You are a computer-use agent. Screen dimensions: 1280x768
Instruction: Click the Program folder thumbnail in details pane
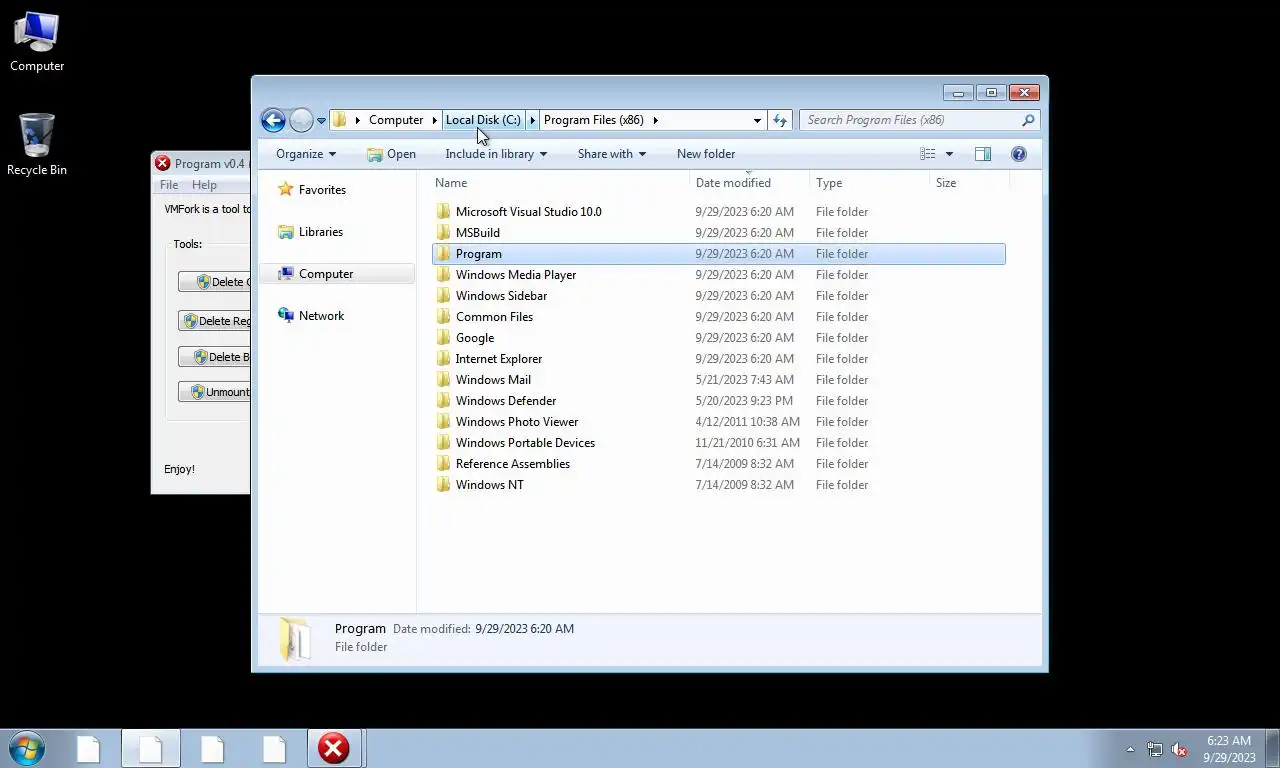[x=294, y=639]
